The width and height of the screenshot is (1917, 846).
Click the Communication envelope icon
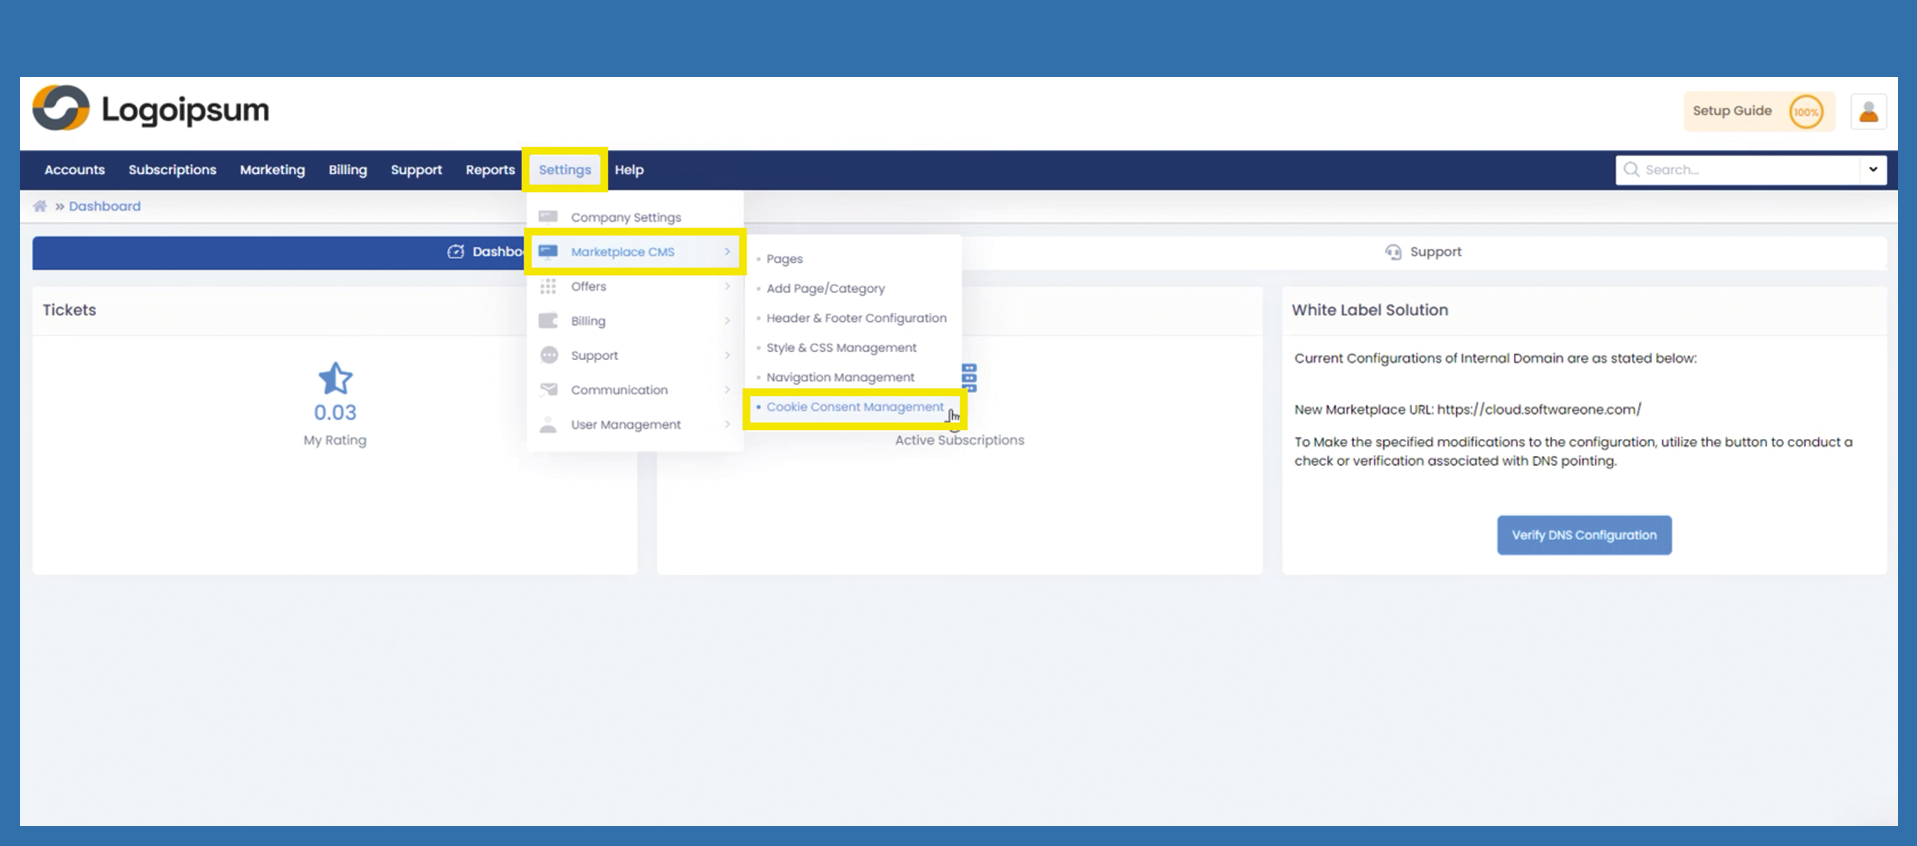548,390
